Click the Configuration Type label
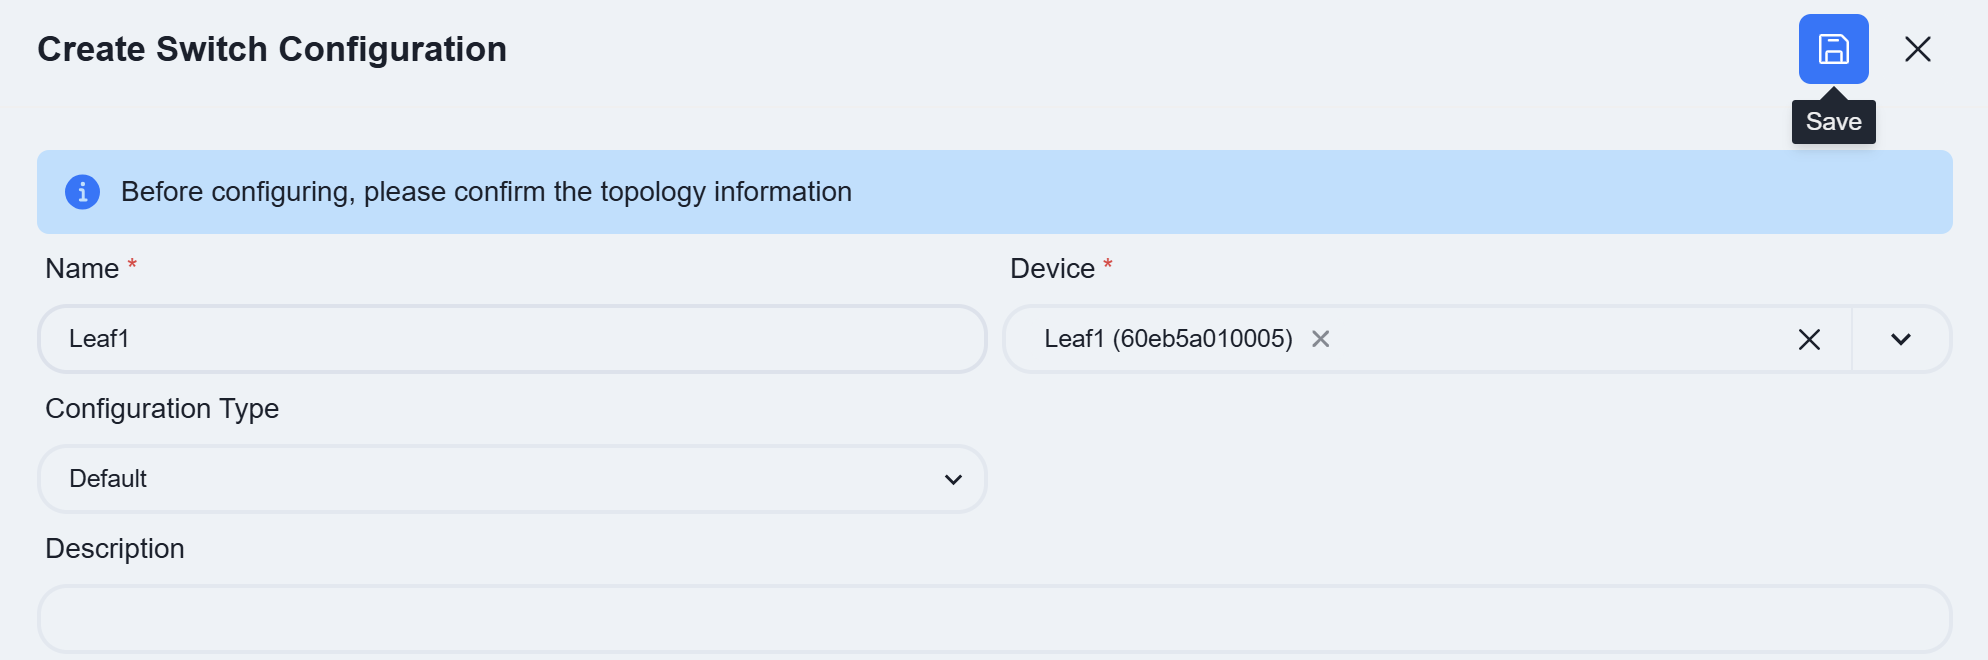Screen dimensions: 1988x660 (x=162, y=408)
